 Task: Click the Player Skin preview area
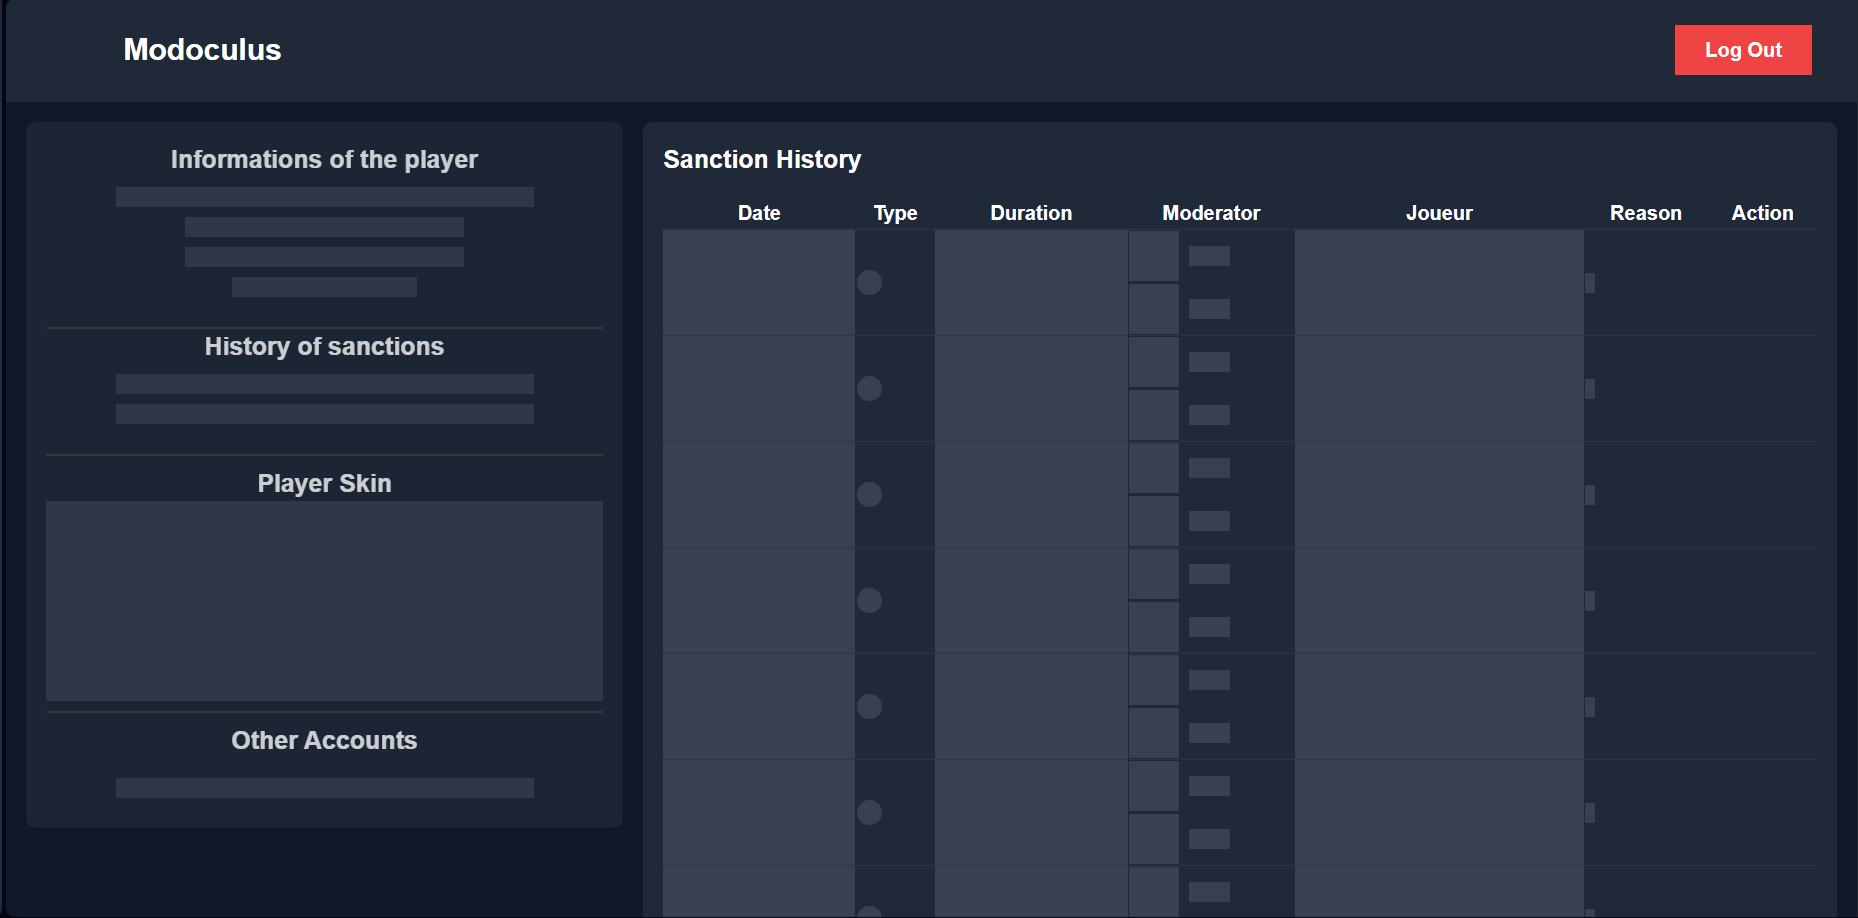pyautogui.click(x=324, y=601)
